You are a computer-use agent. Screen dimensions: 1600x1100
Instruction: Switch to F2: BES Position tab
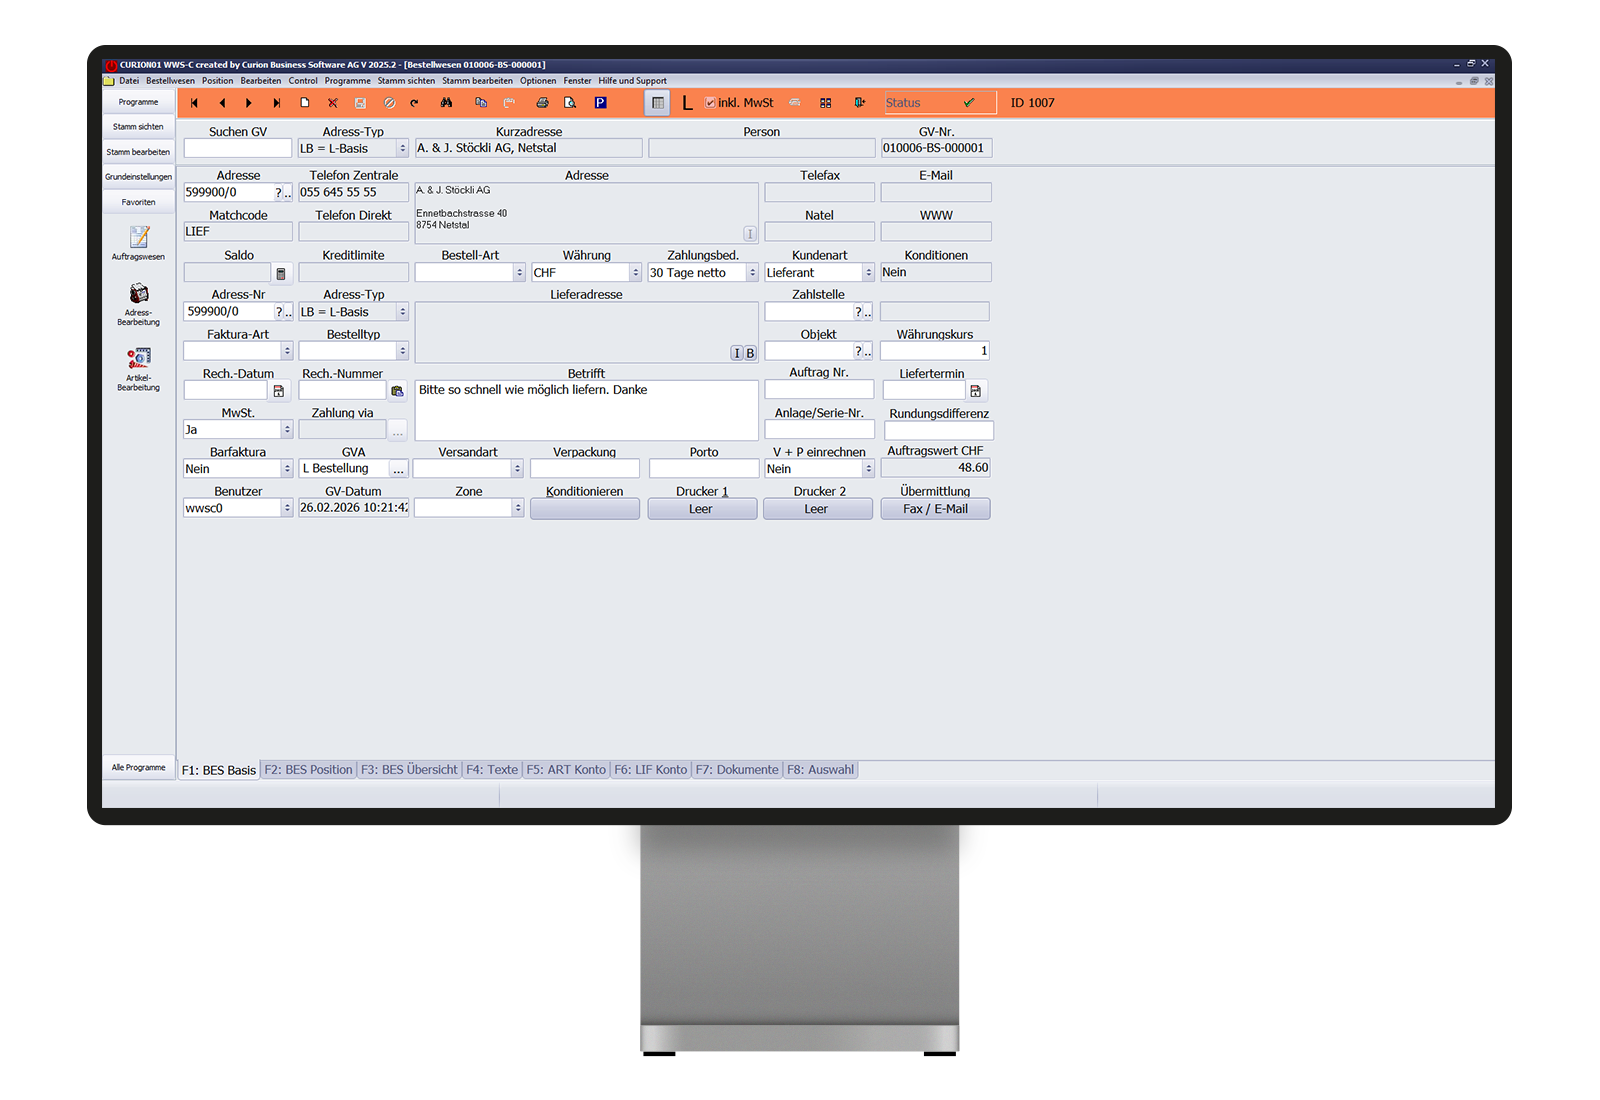[308, 770]
